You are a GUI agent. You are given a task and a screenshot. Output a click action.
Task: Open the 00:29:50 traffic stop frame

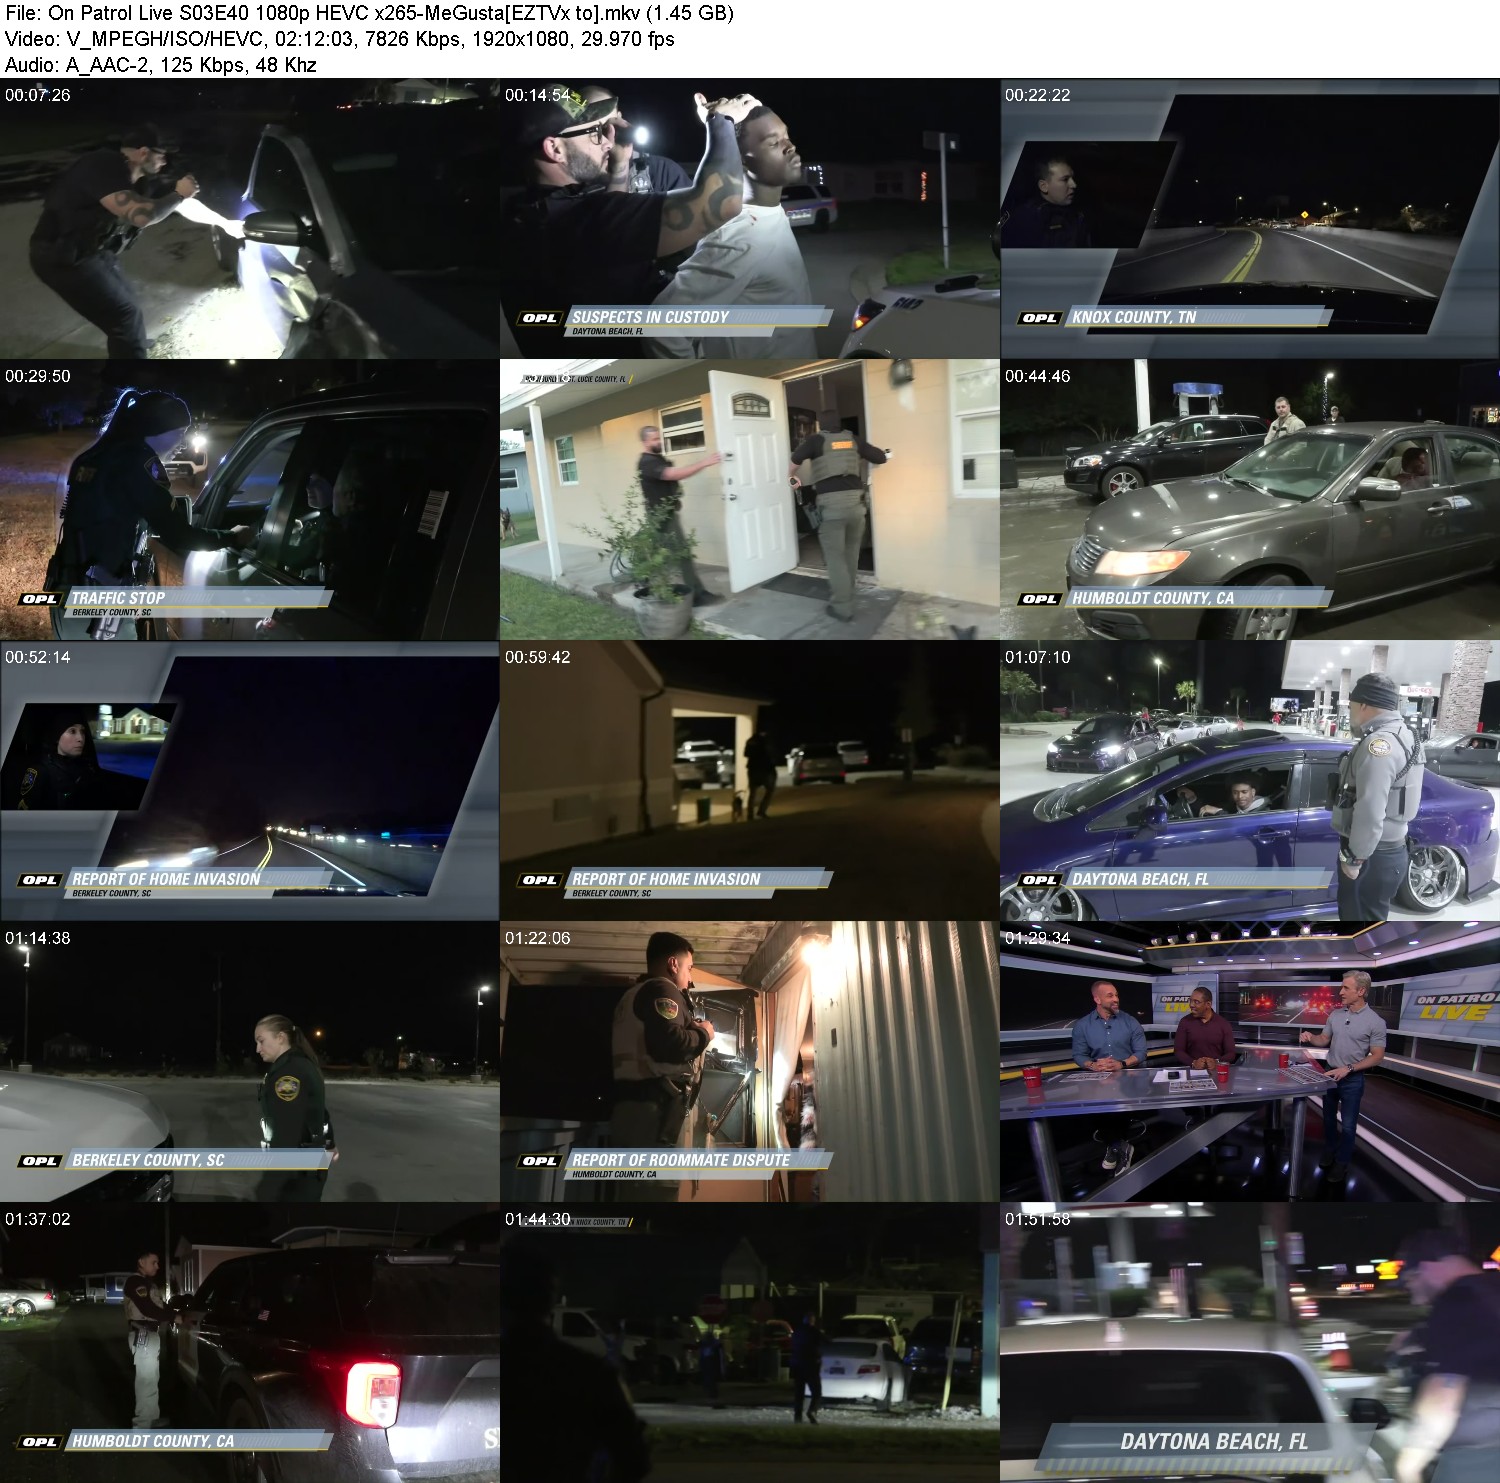tap(249, 500)
